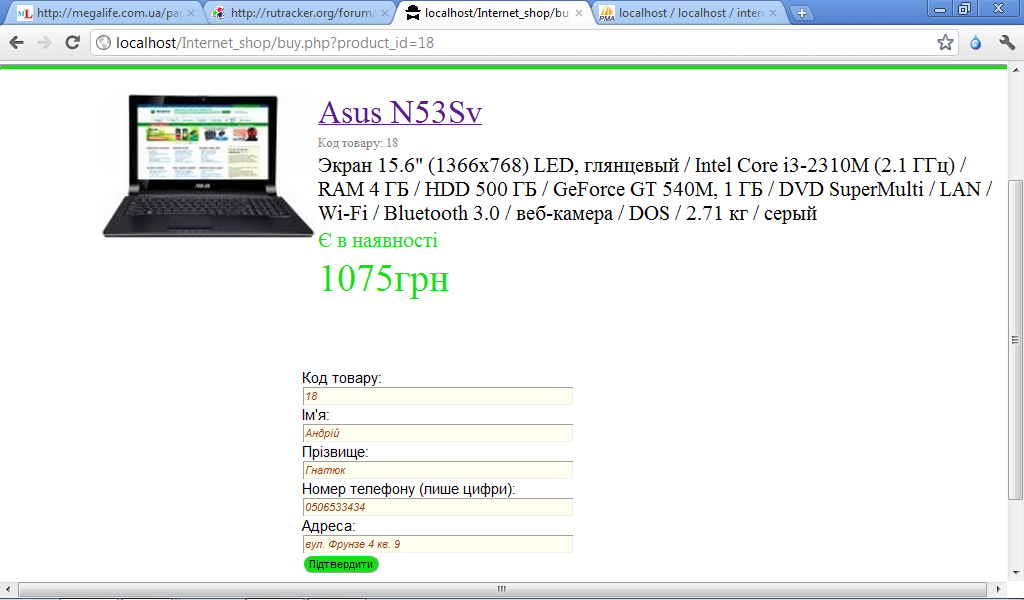The image size is (1024, 600).
Task: Submit the order with Підтвердити button
Action: [341, 564]
